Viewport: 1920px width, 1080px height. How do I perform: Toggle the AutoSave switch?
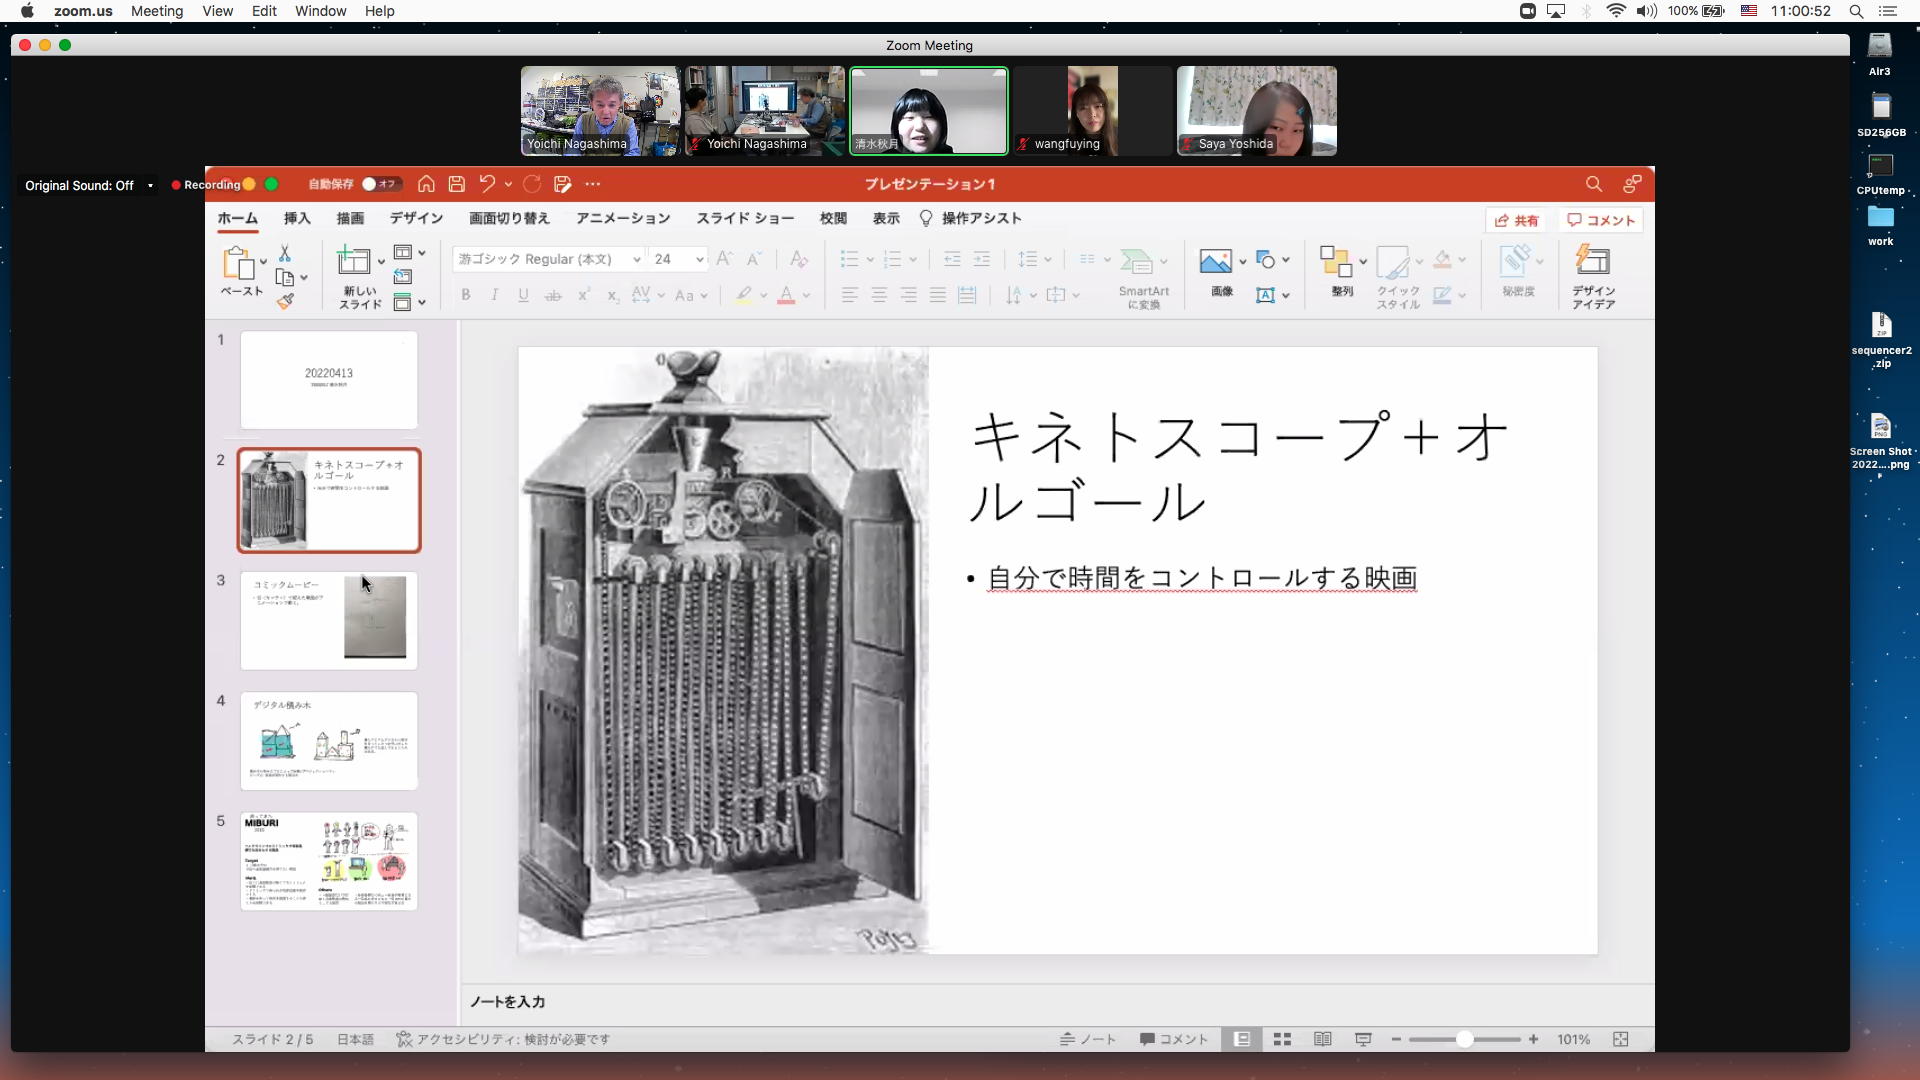tap(380, 184)
